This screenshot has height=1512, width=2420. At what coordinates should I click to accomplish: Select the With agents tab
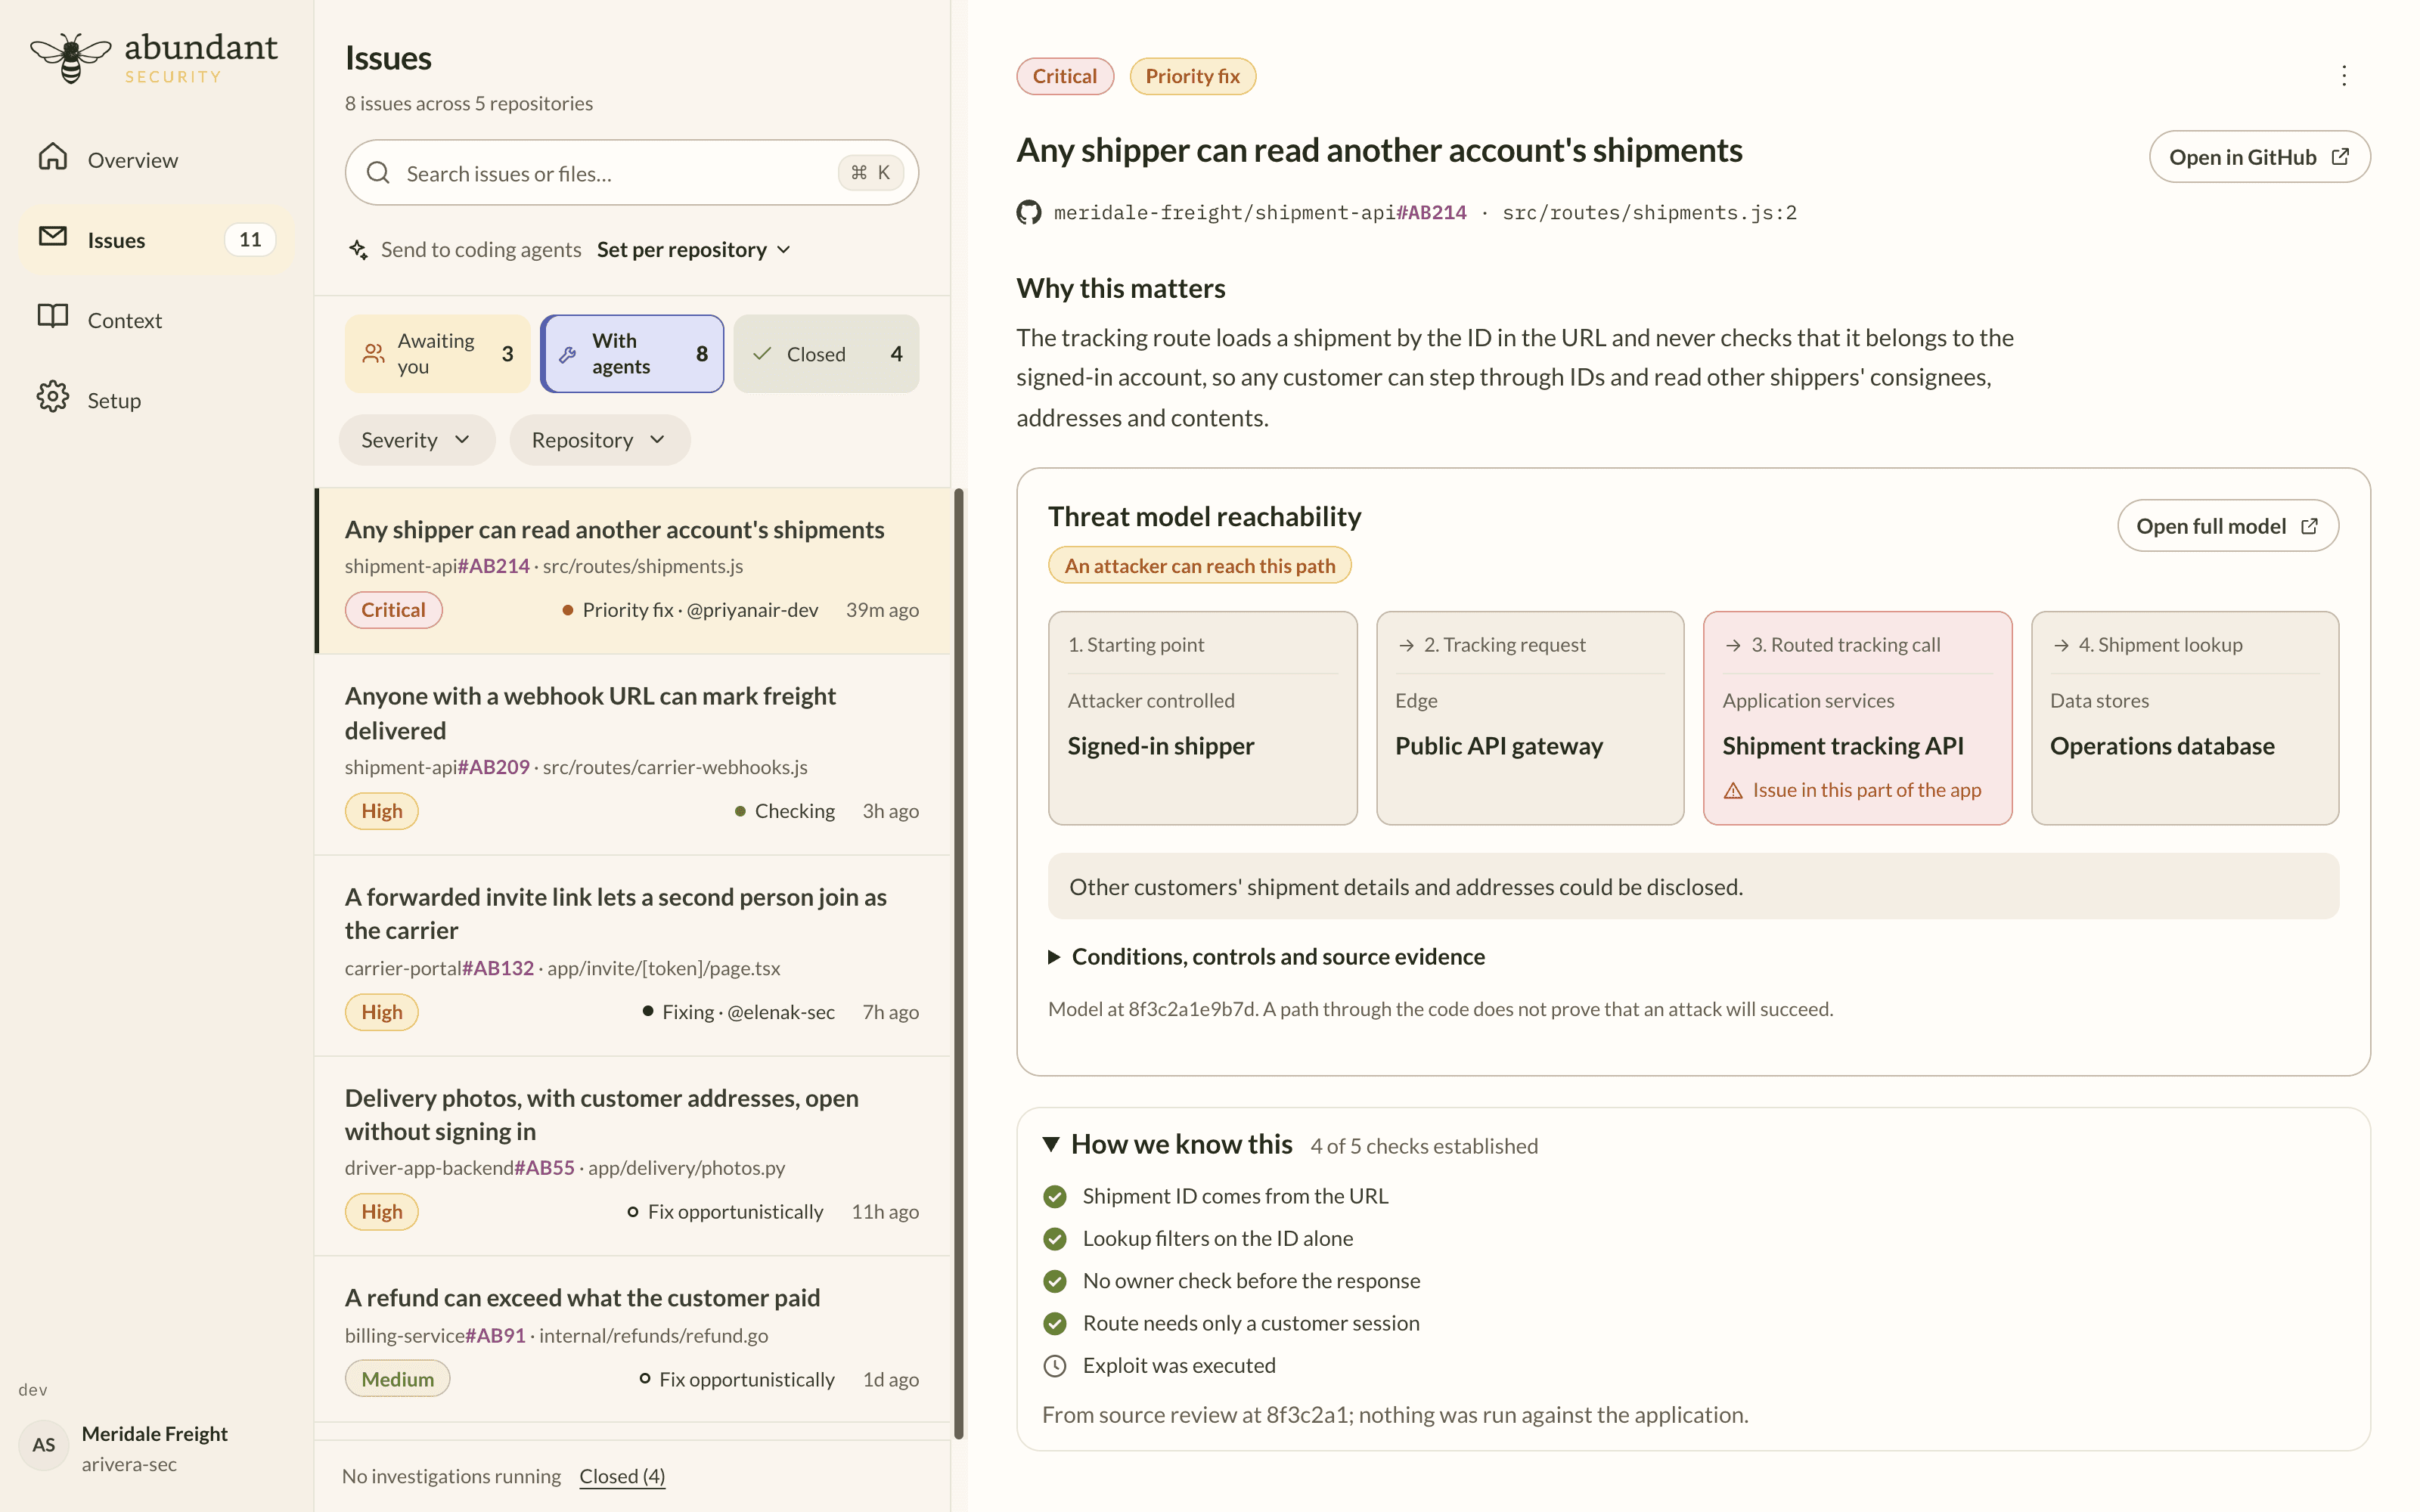coord(632,354)
